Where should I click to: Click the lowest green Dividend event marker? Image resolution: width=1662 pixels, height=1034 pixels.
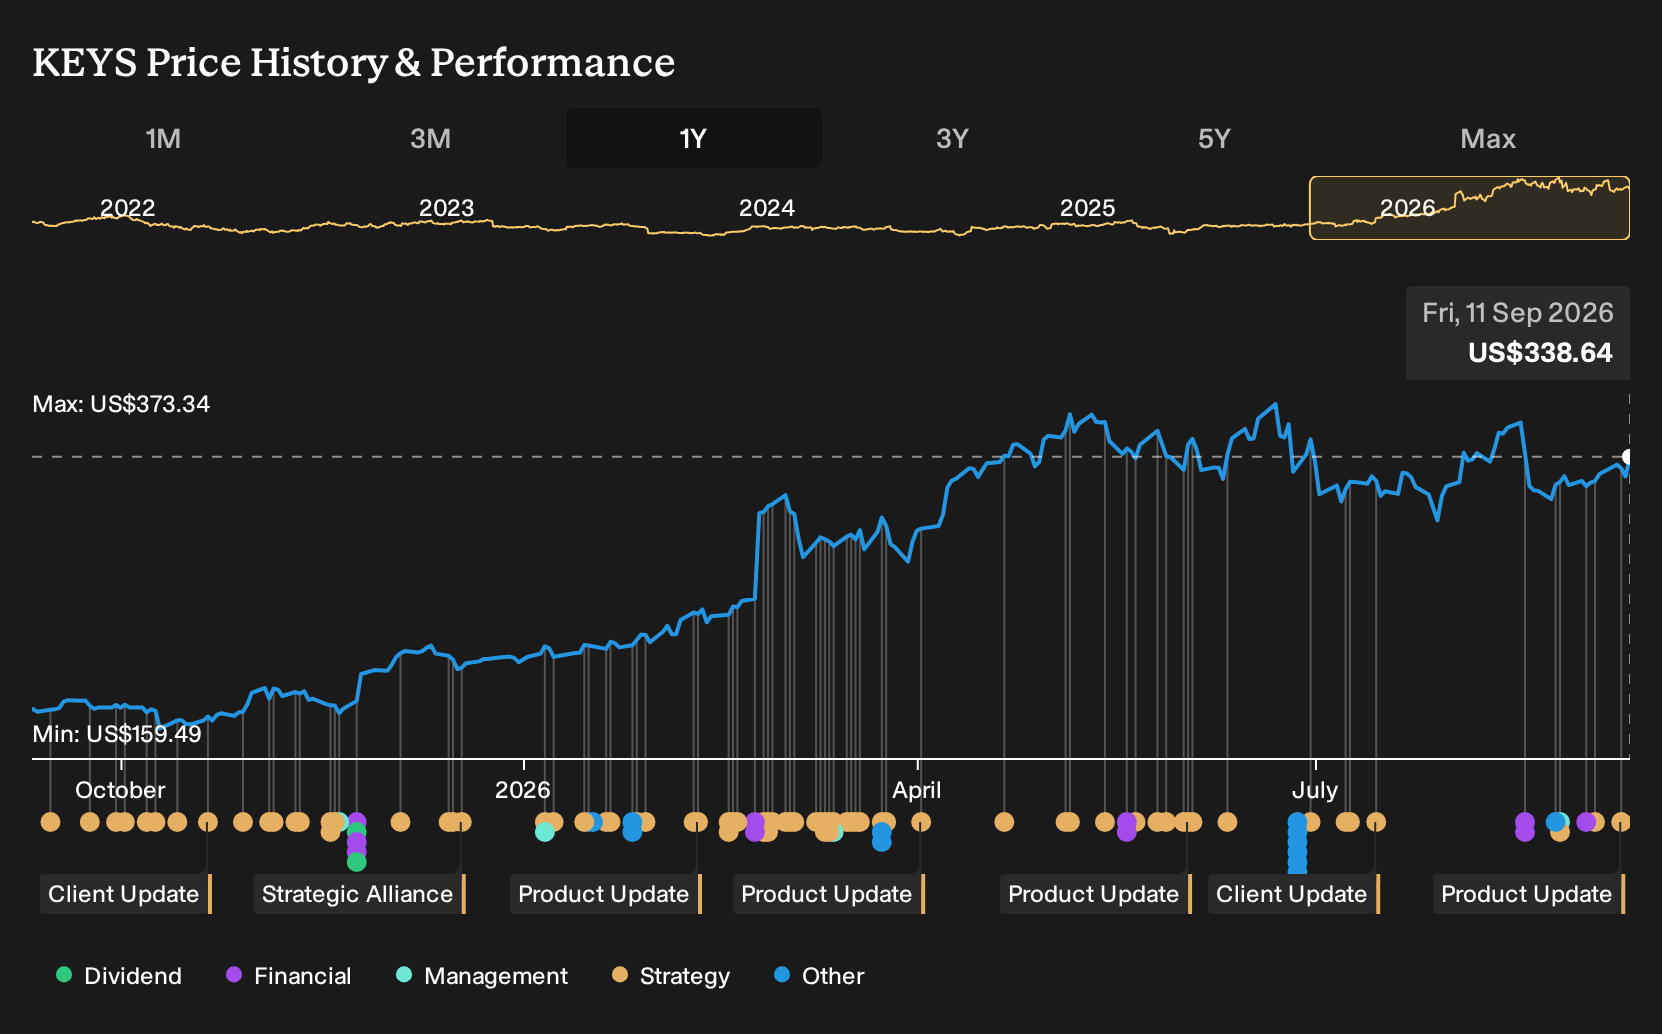tap(357, 861)
